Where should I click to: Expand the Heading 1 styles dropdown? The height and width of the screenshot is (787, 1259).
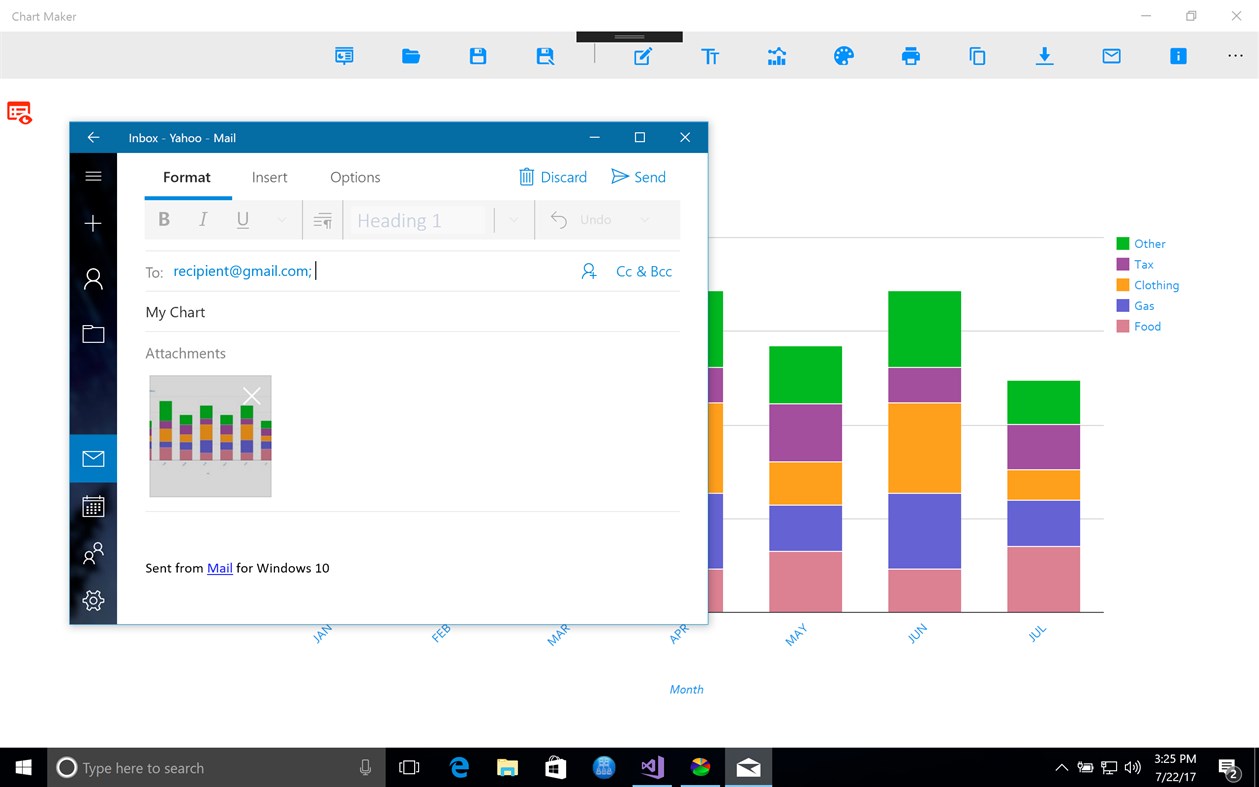[513, 220]
